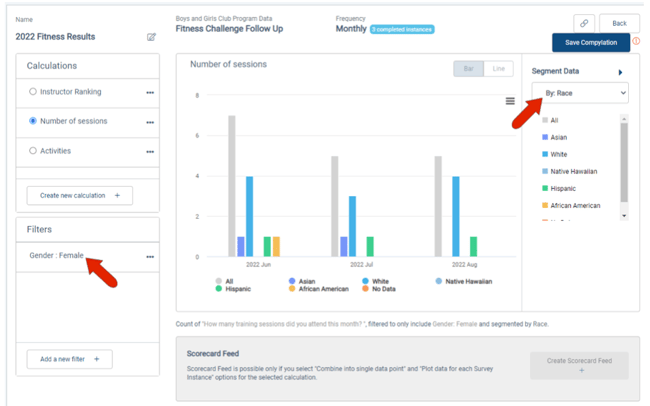Select the Number of sessions radio button
The height and width of the screenshot is (406, 650).
point(33,121)
